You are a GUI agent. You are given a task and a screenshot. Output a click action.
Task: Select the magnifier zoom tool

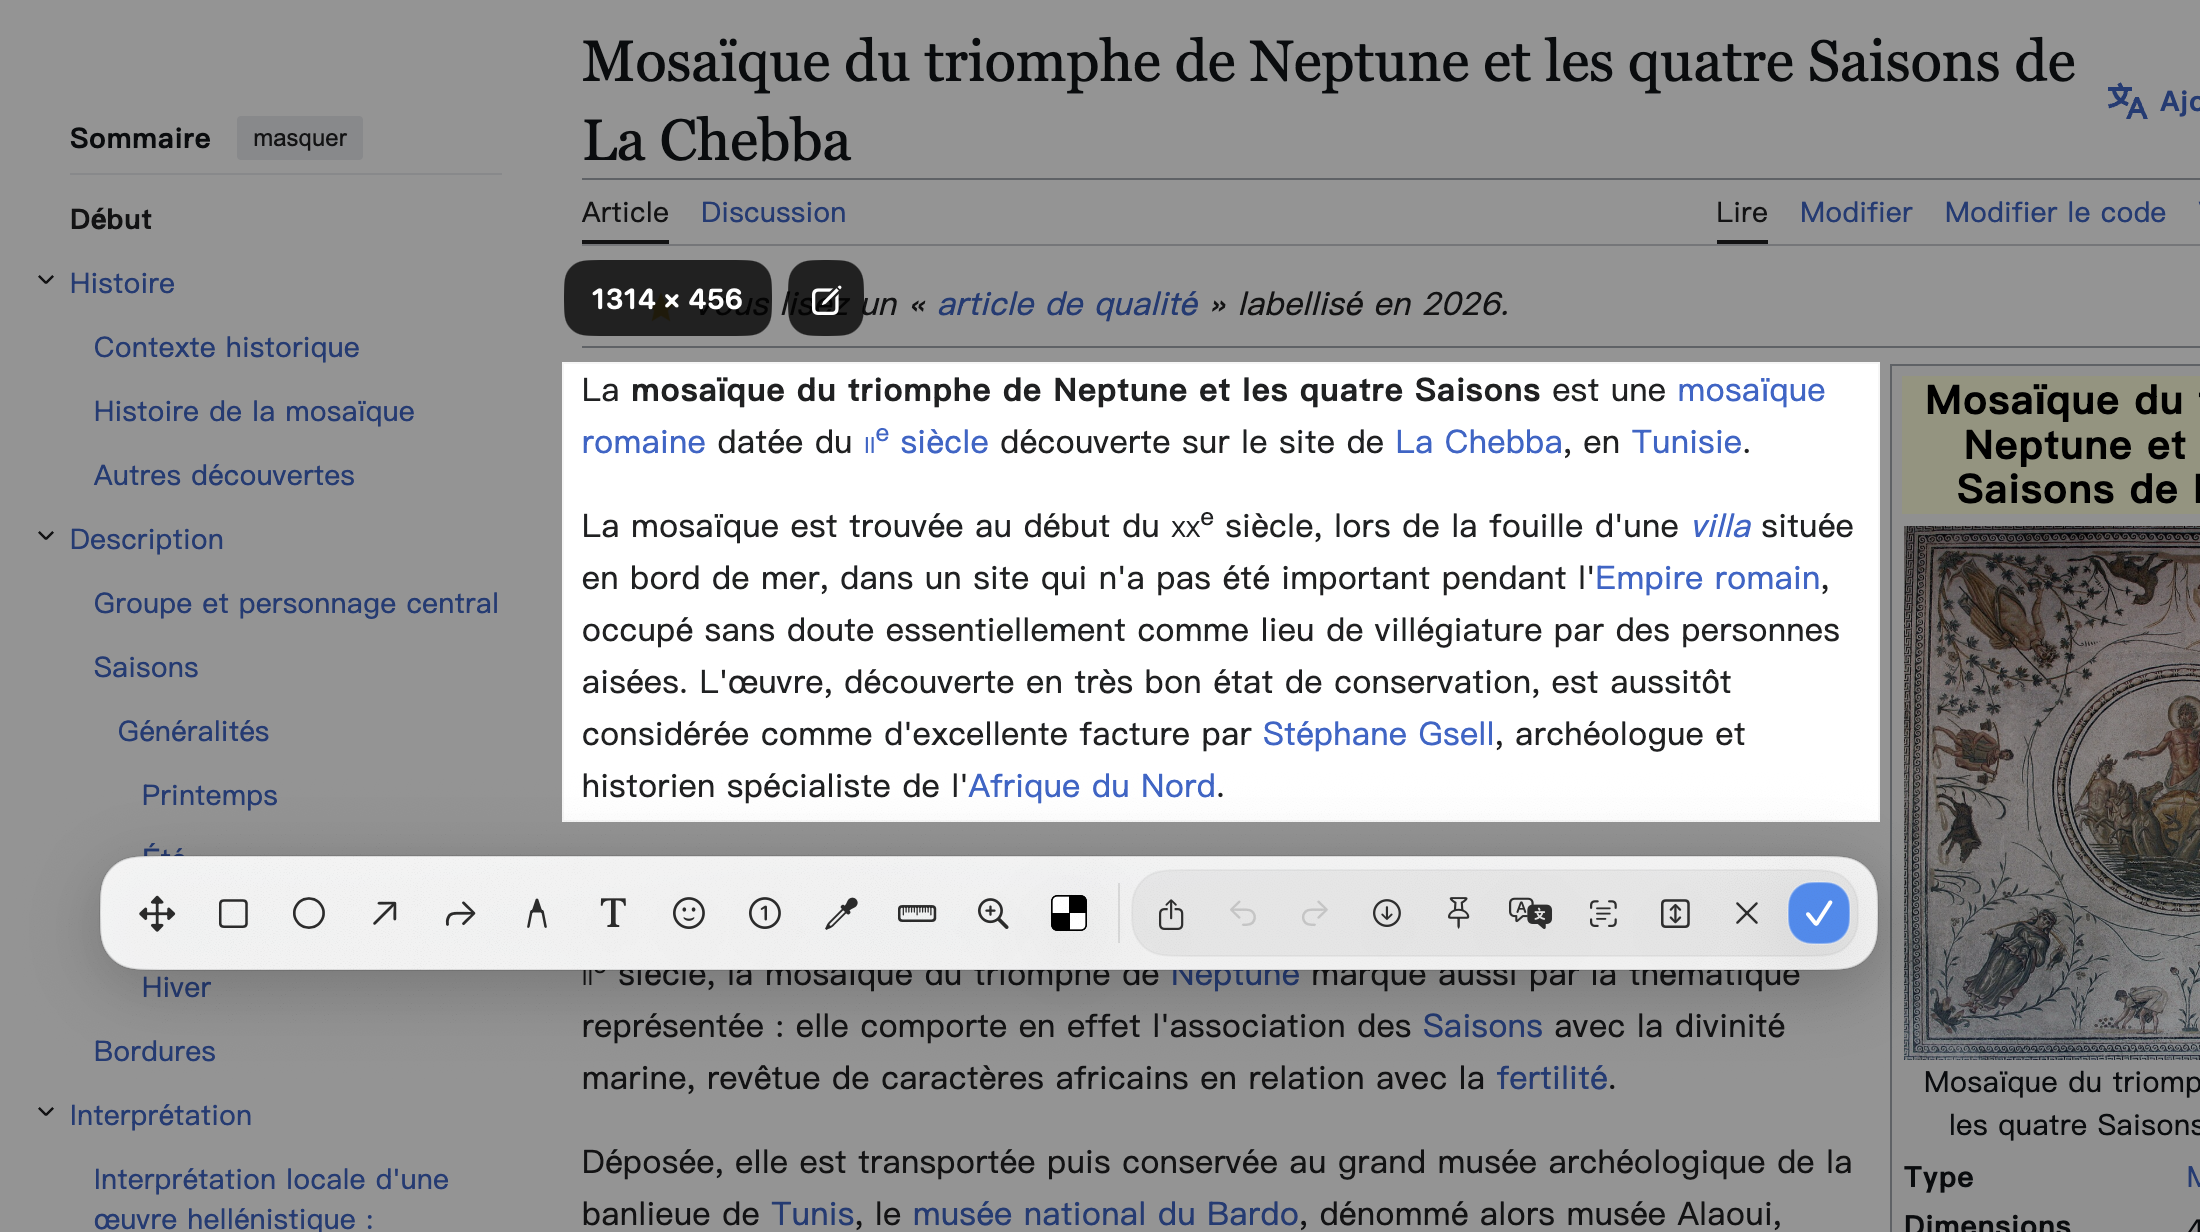[x=993, y=913]
